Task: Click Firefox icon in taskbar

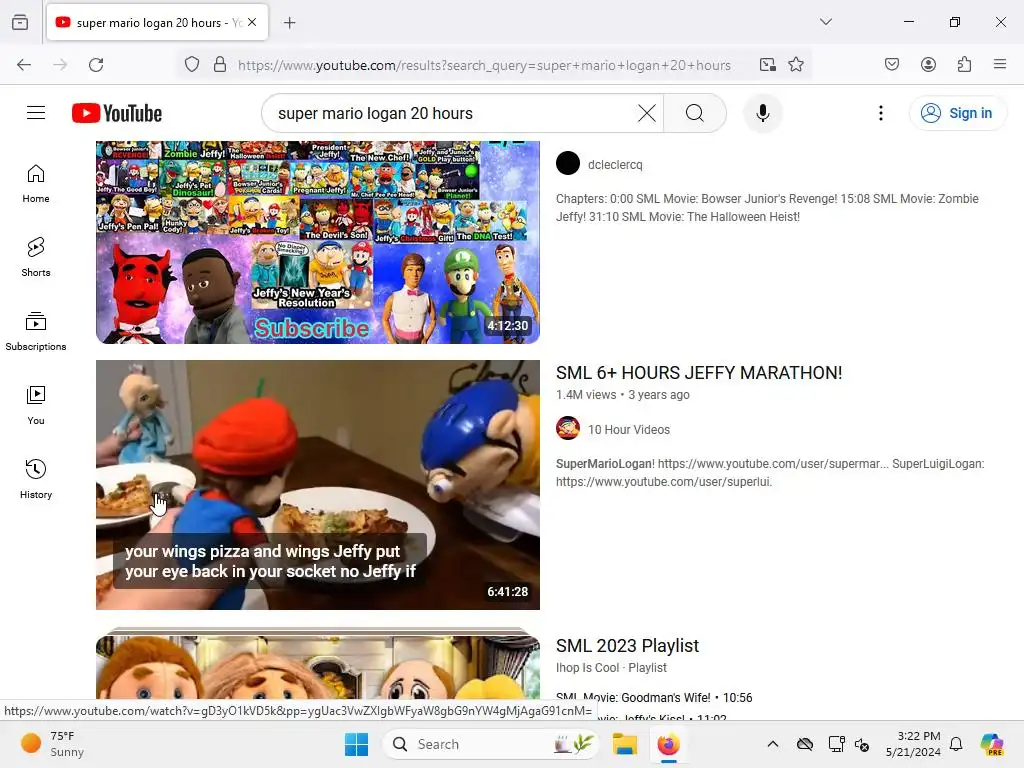Action: (668, 744)
